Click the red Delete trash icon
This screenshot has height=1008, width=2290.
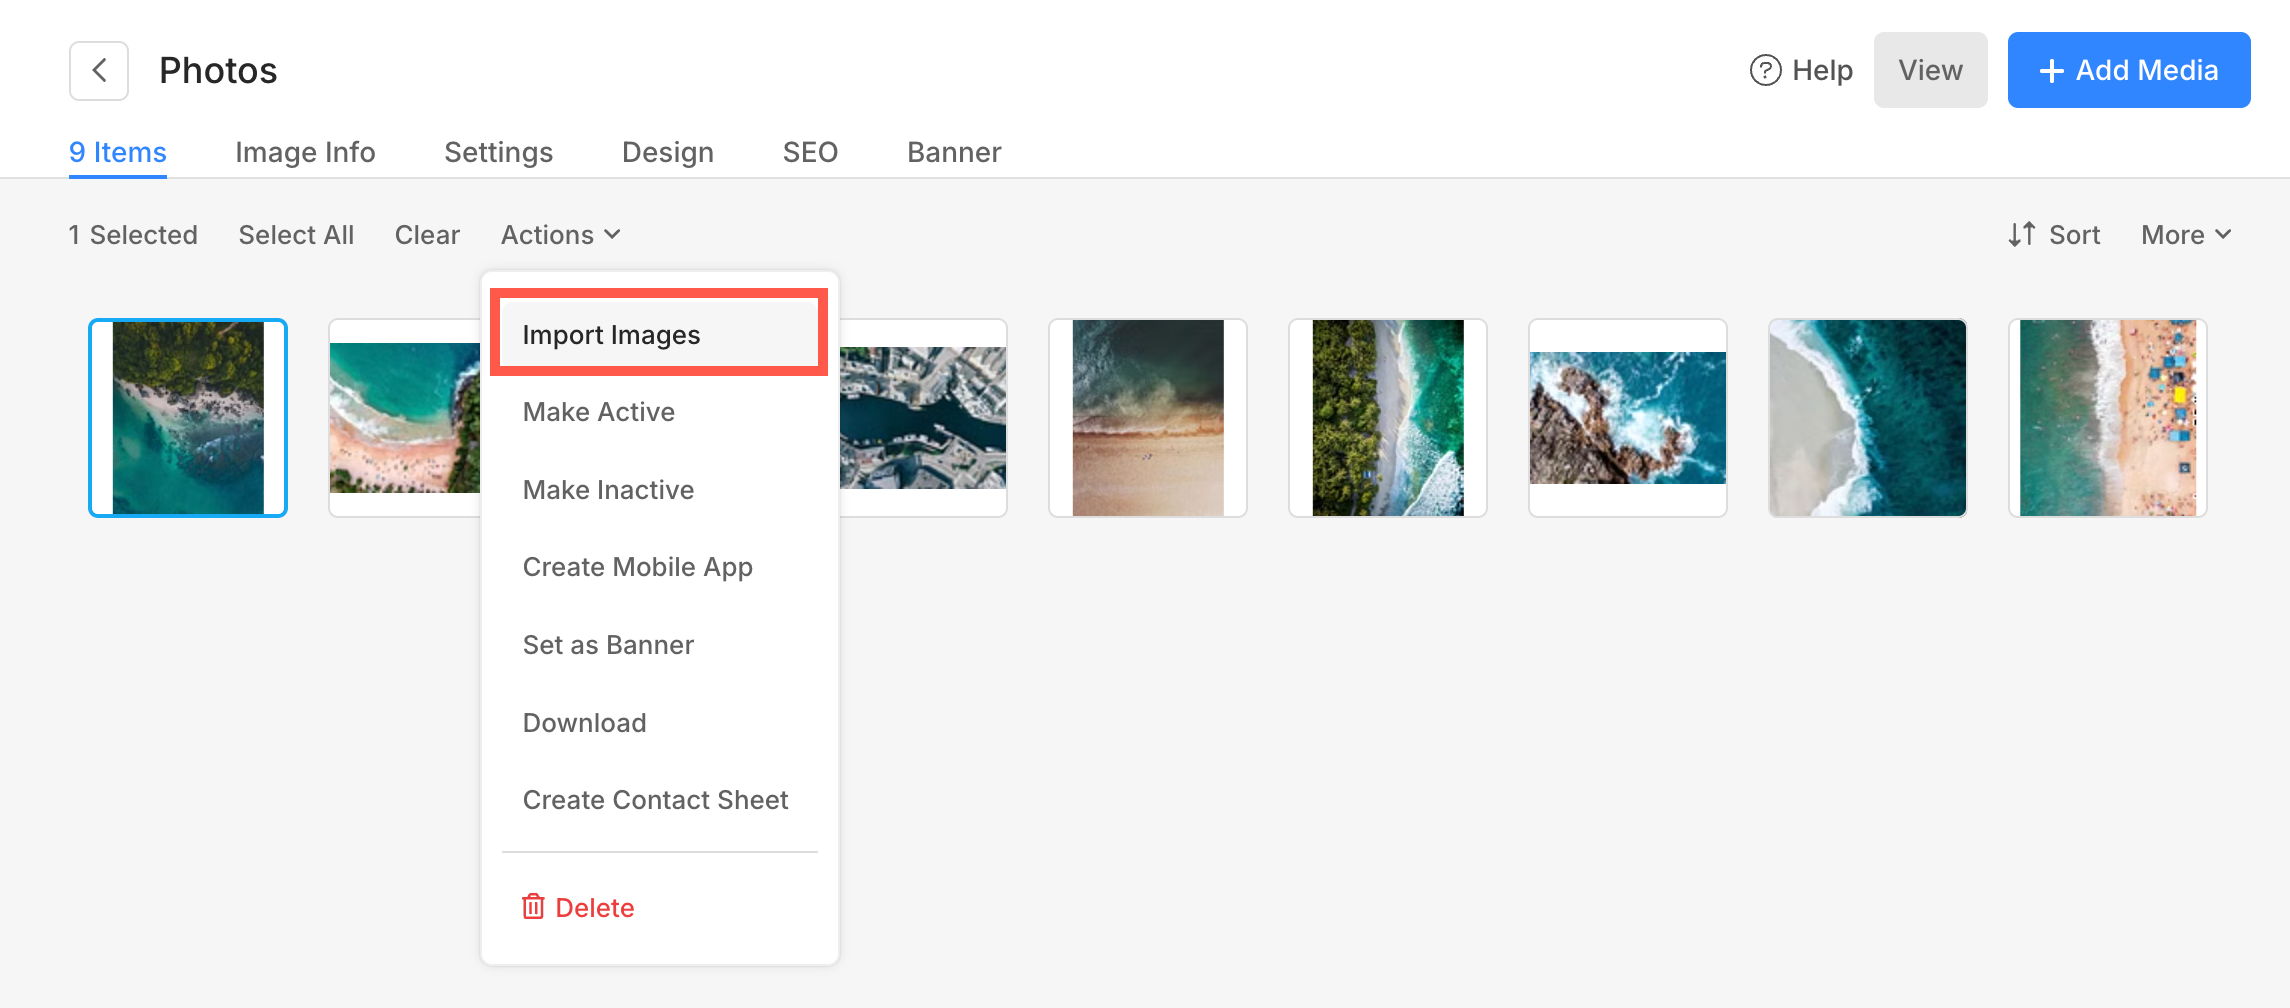(x=533, y=907)
